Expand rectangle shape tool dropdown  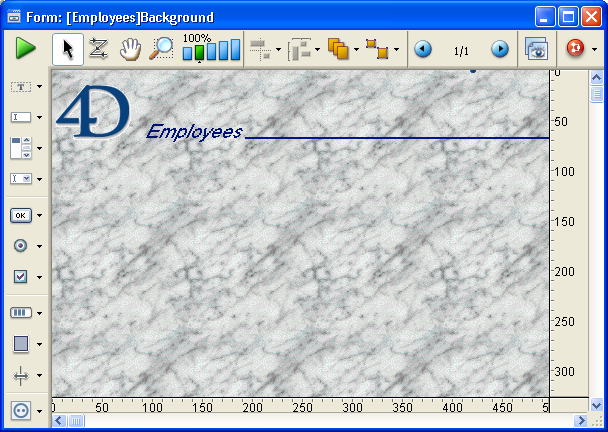tap(40, 344)
